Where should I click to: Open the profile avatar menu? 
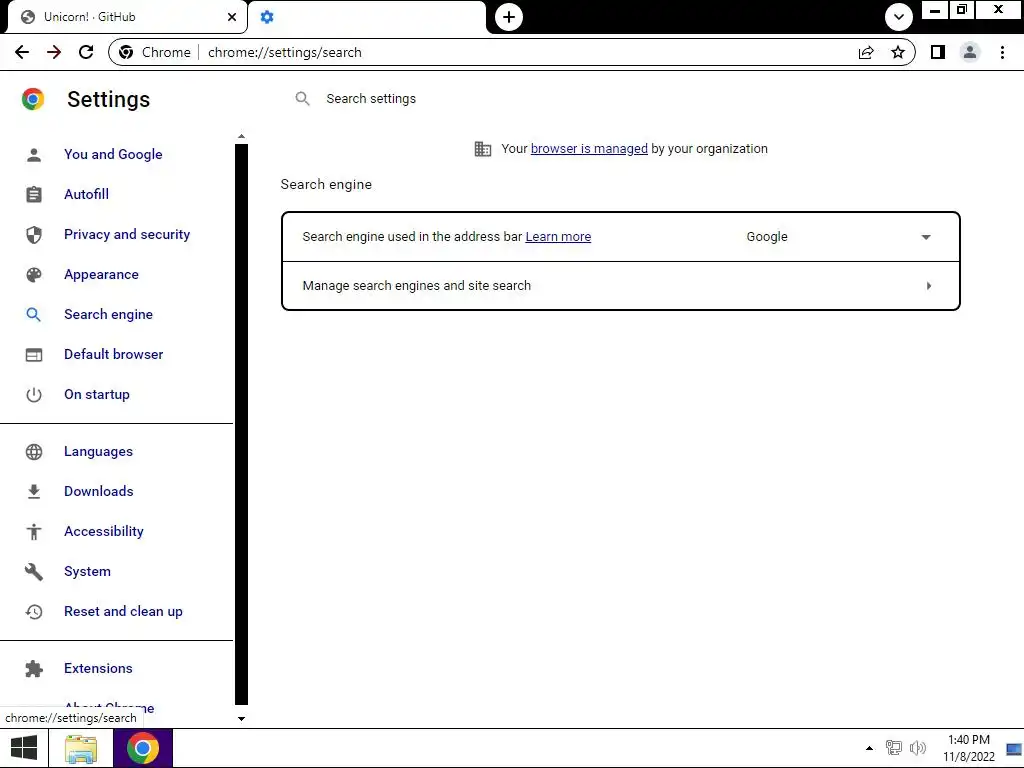point(970,52)
